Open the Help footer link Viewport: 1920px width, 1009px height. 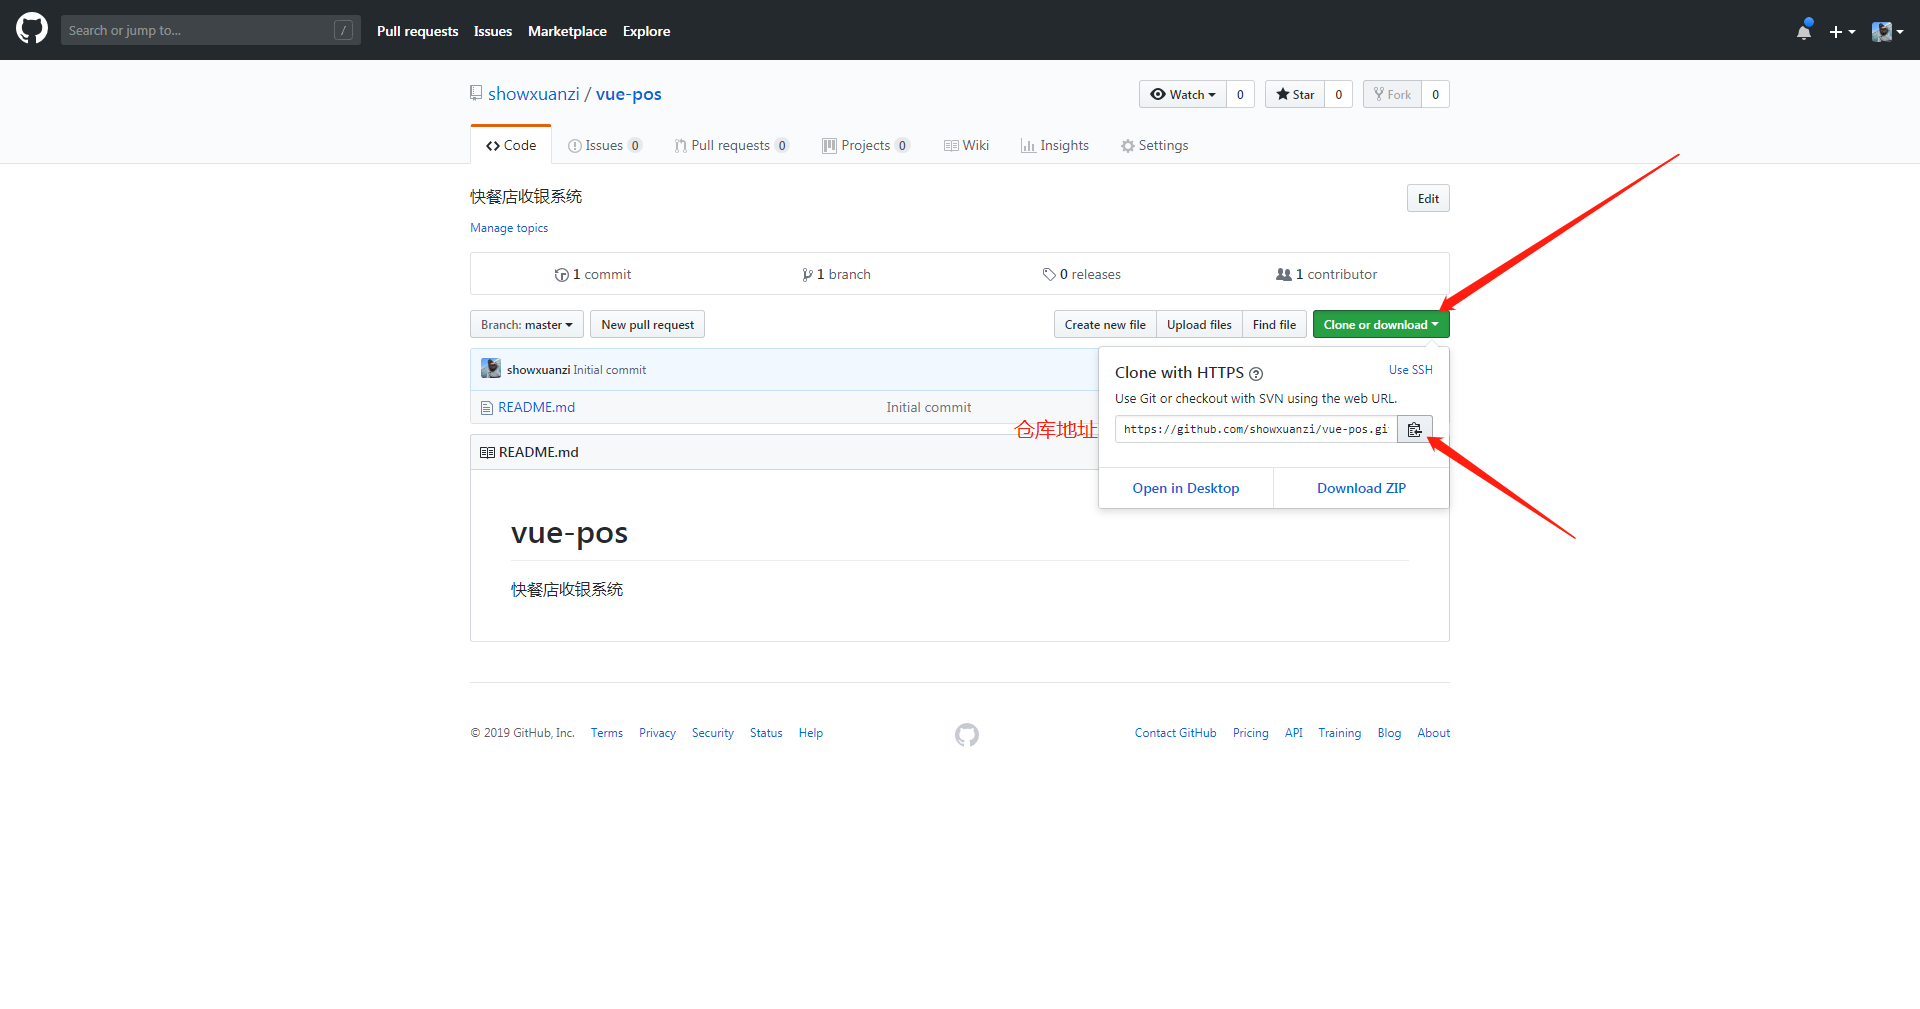pyautogui.click(x=810, y=733)
